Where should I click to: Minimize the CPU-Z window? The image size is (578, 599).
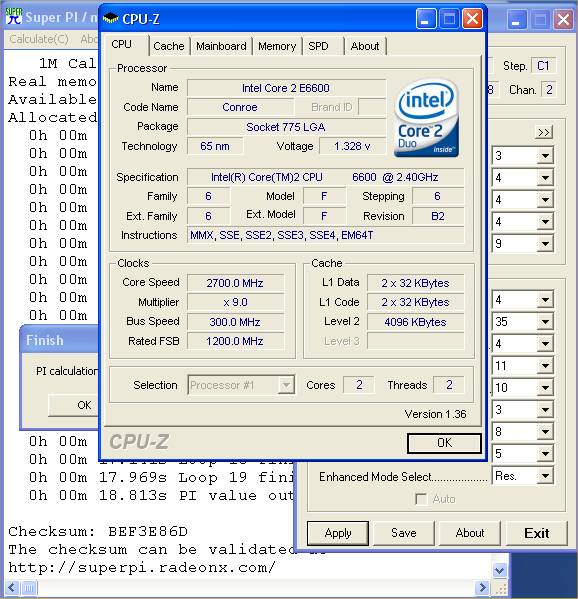pos(426,19)
